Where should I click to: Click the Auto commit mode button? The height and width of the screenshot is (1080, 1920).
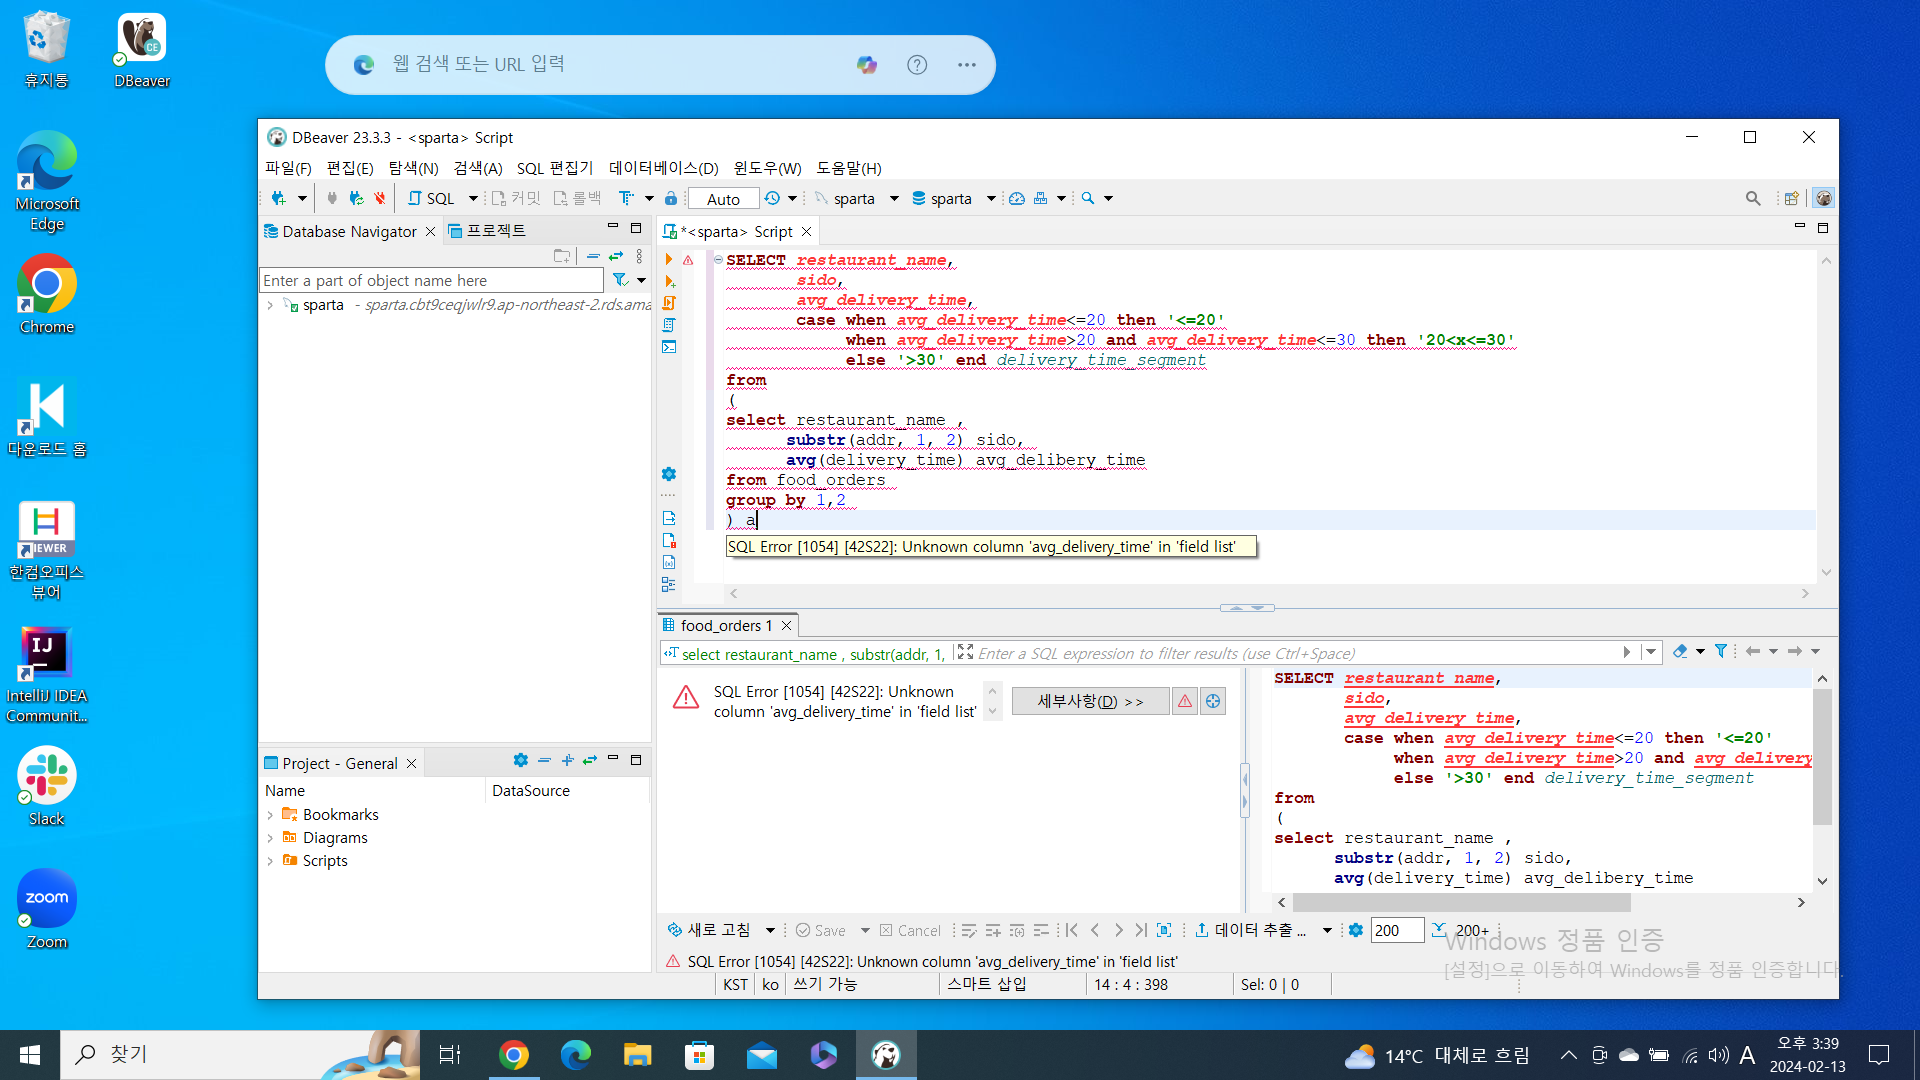723,199
